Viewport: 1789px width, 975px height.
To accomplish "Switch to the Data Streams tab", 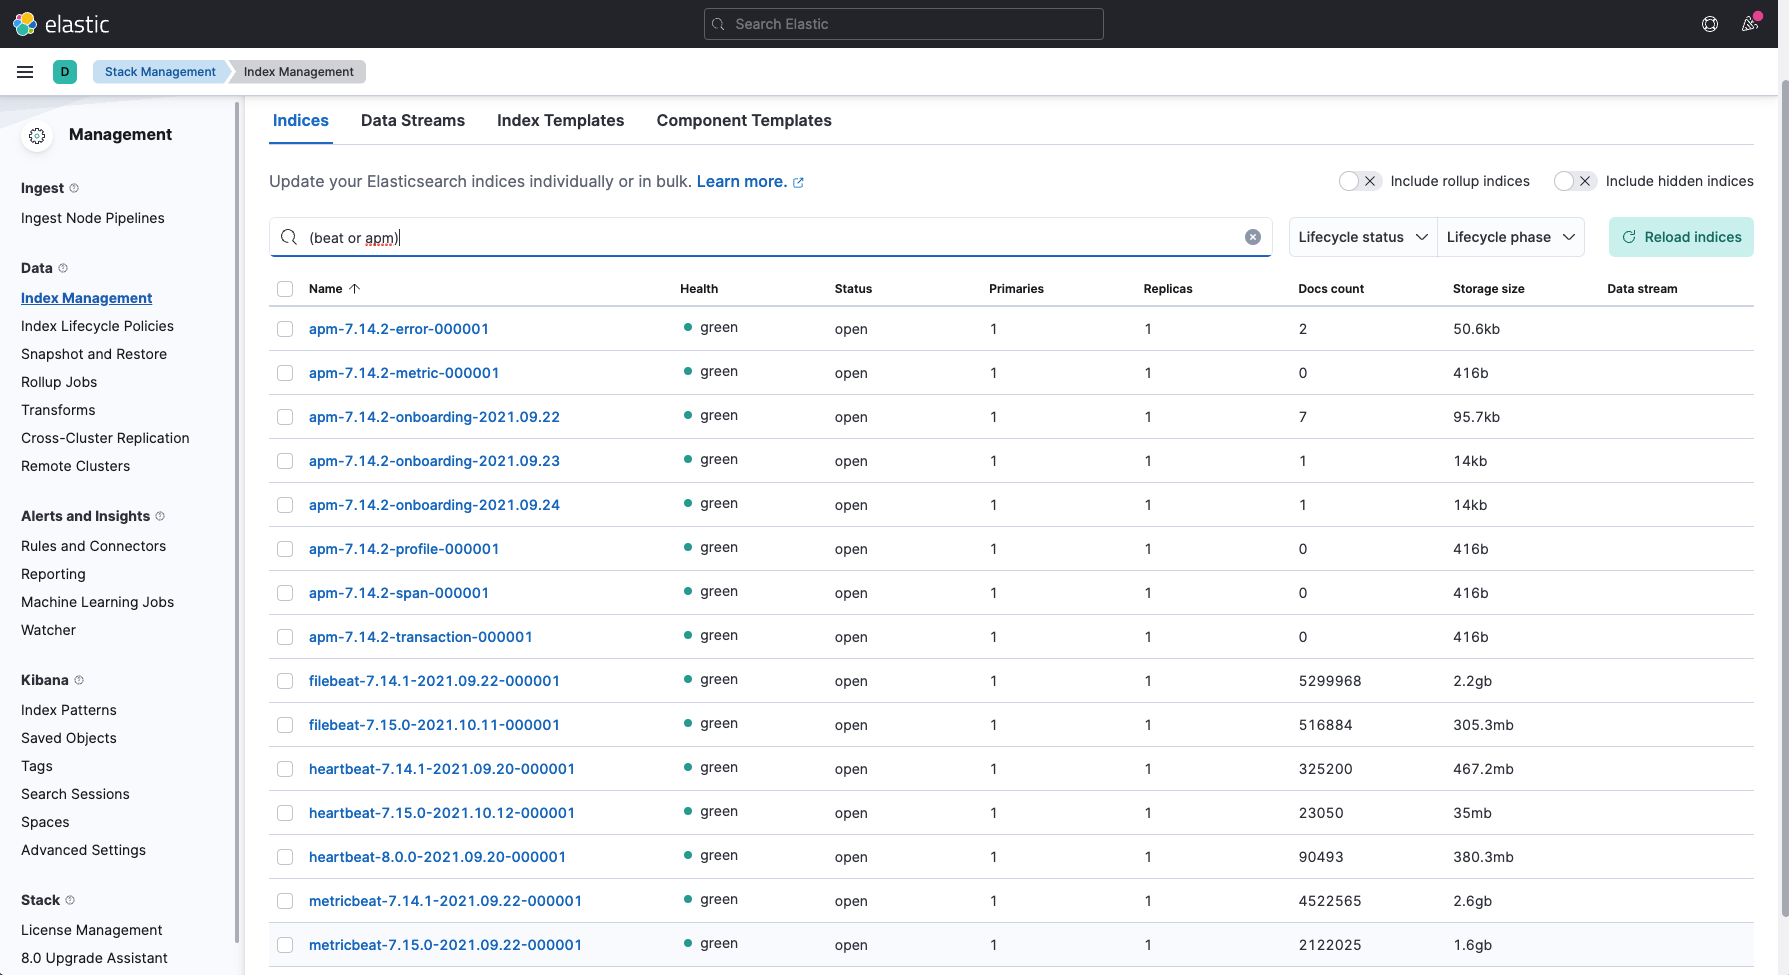I will (x=412, y=120).
